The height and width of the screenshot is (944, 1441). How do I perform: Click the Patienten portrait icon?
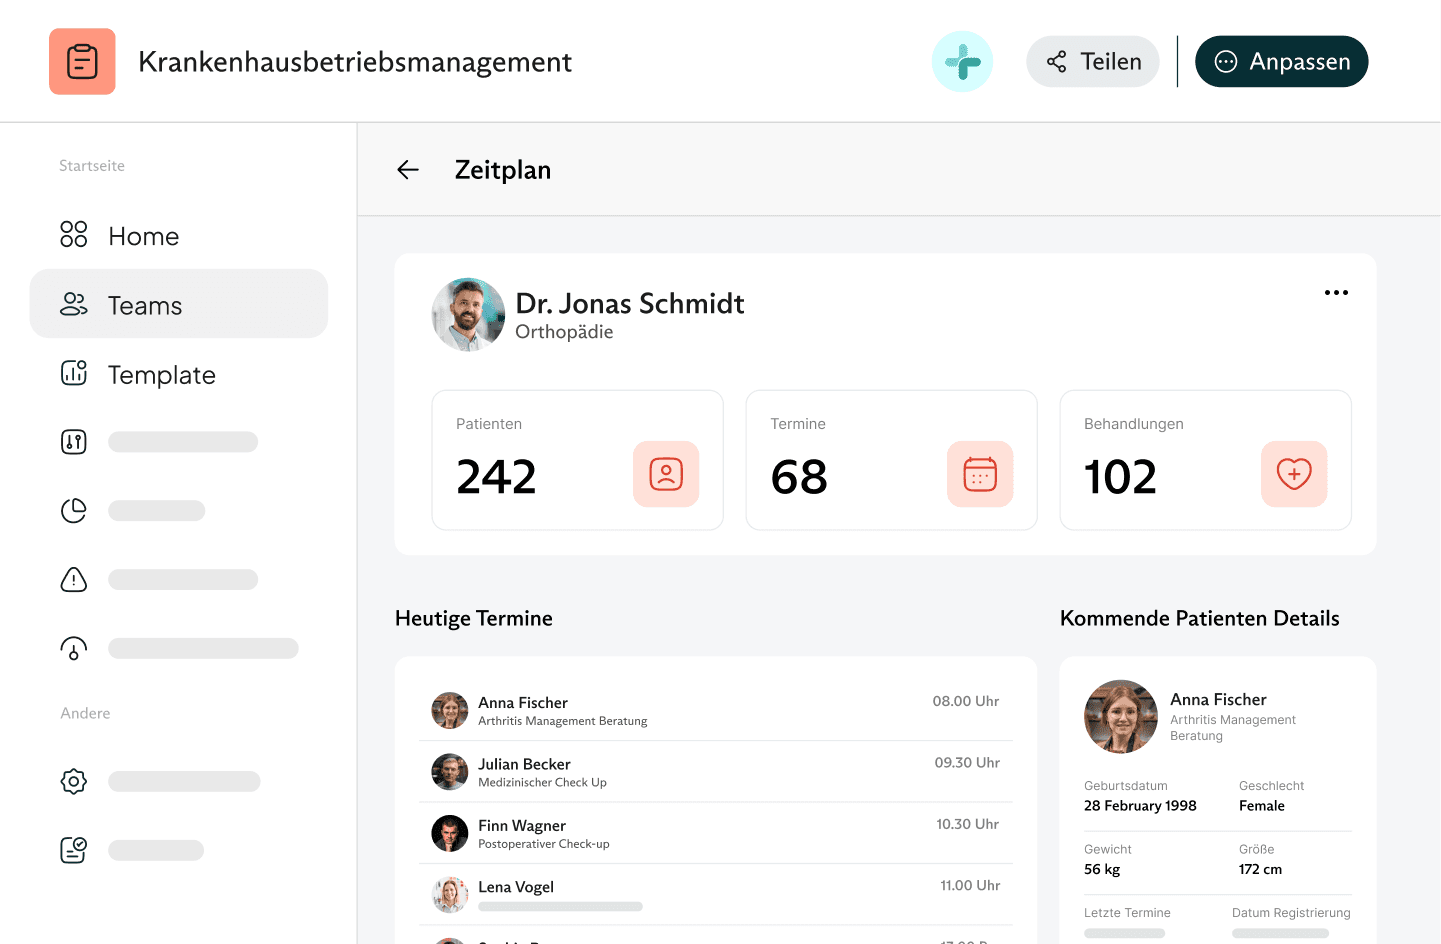point(666,474)
